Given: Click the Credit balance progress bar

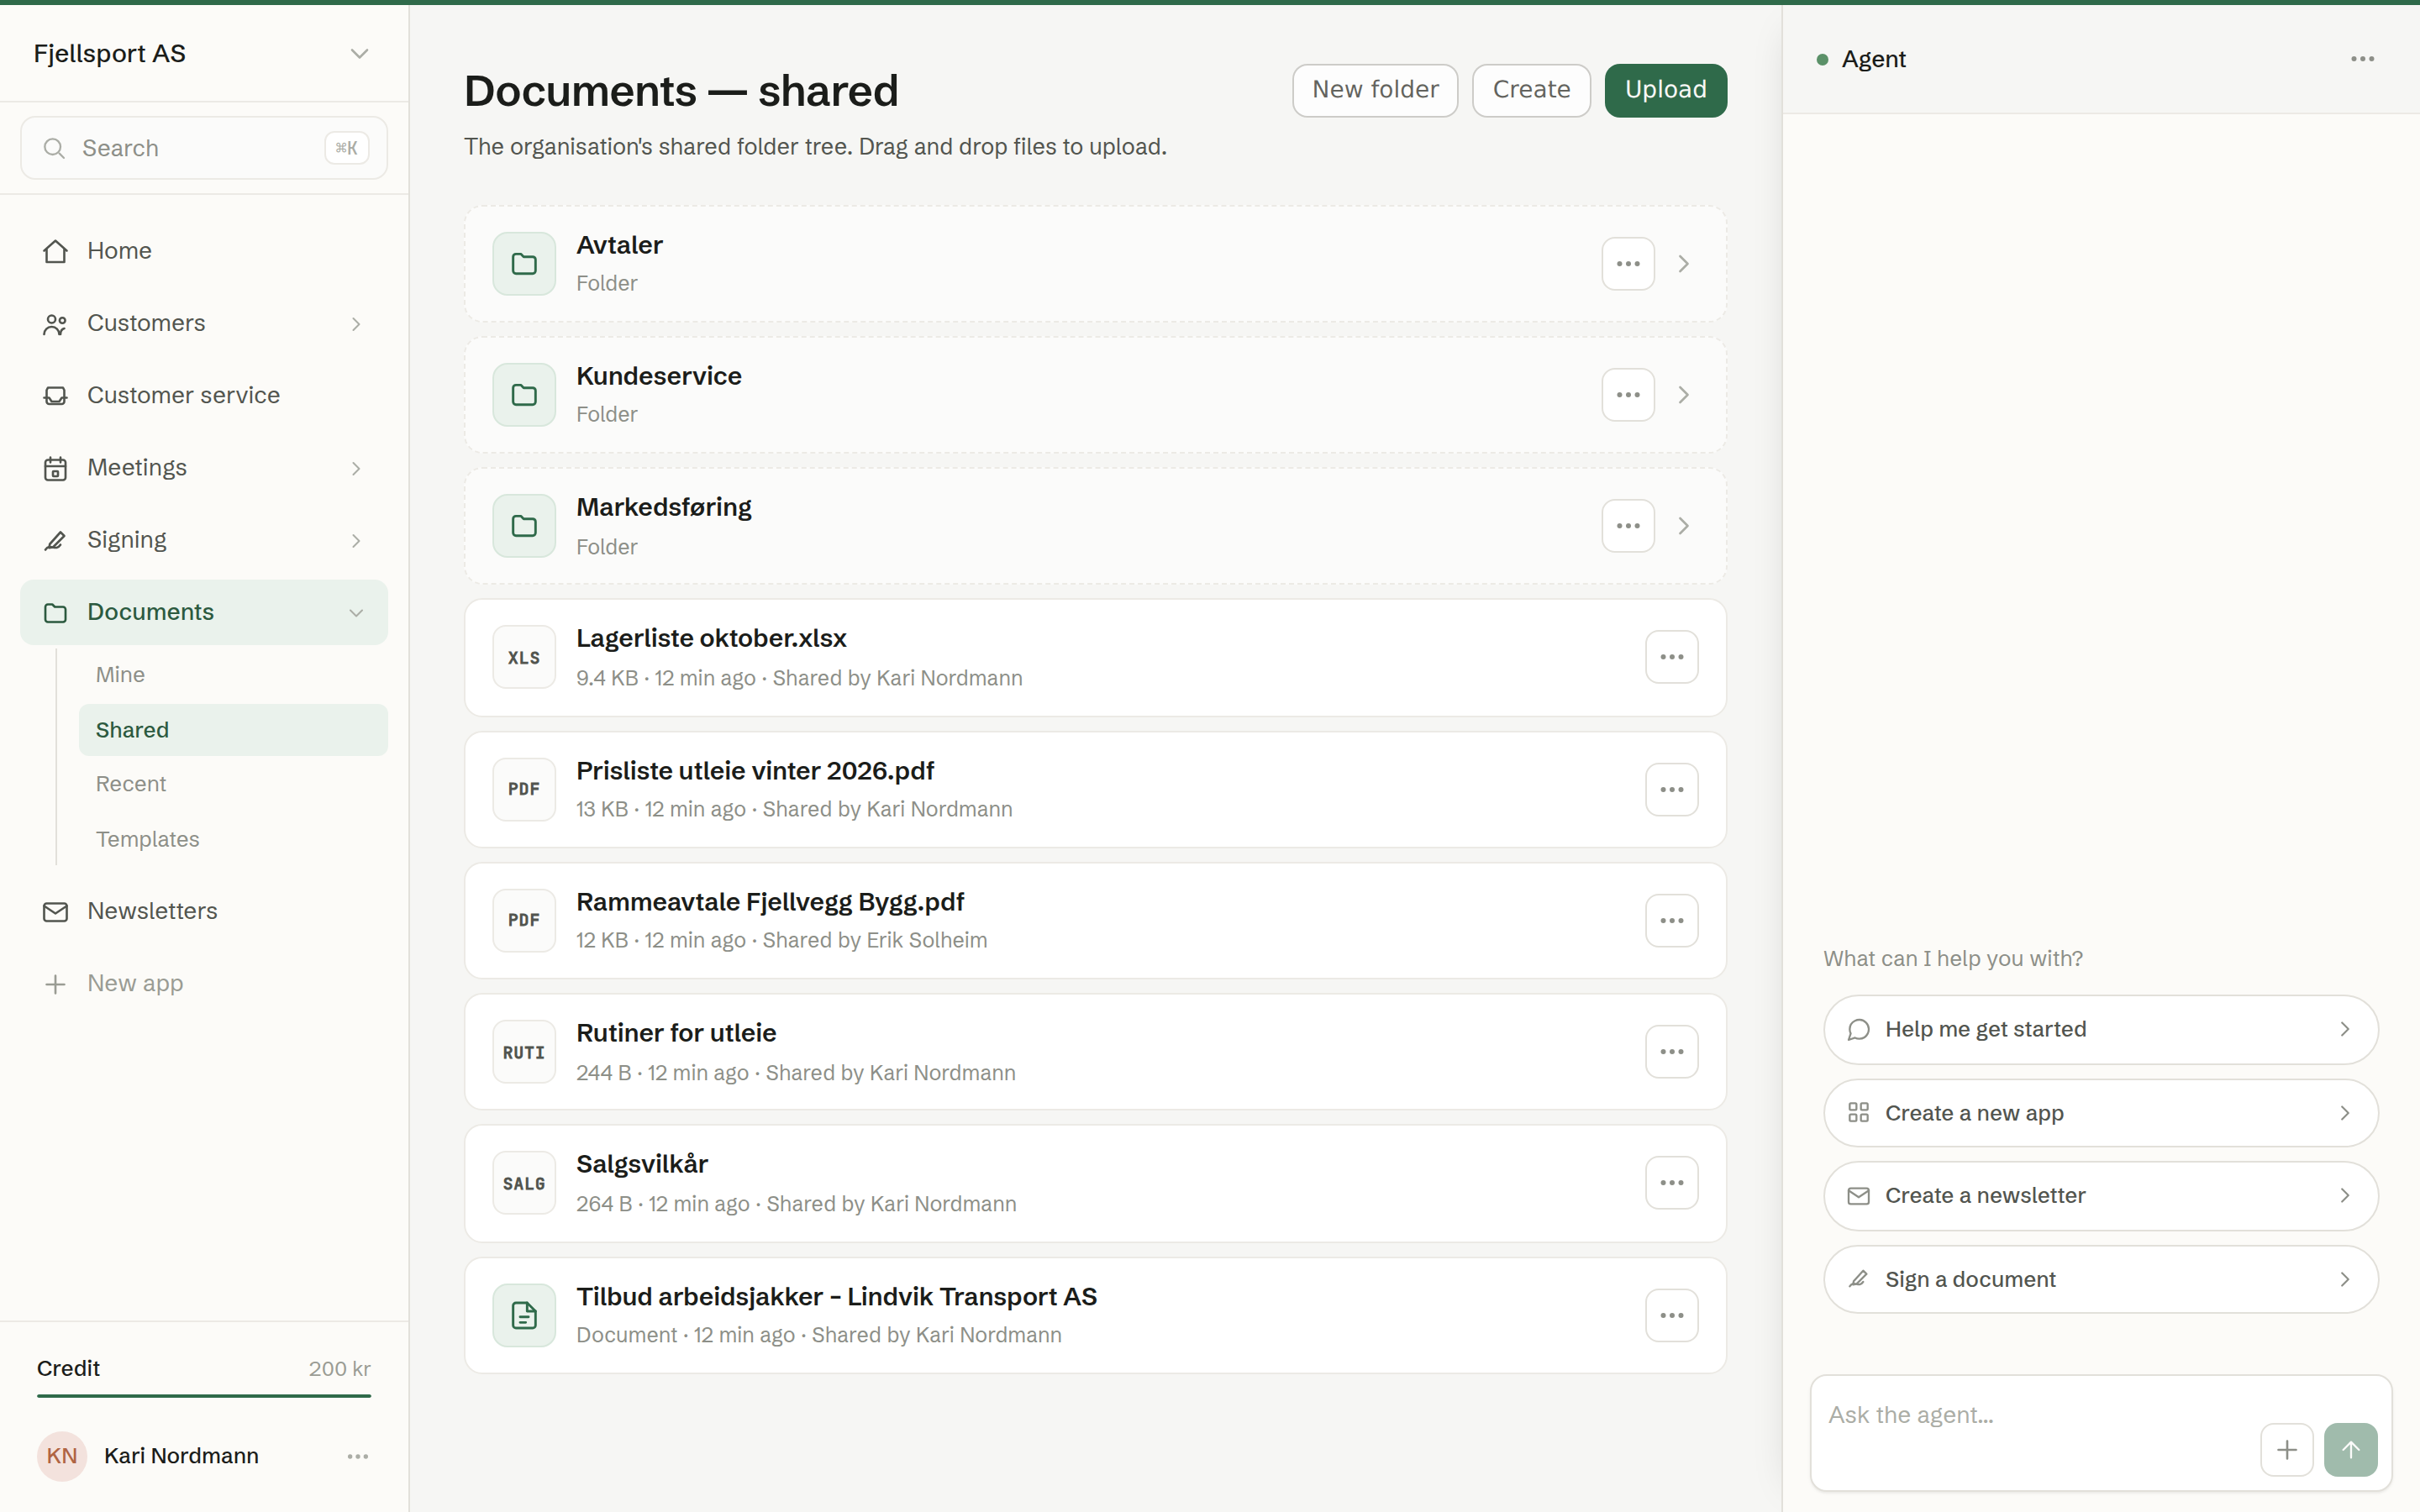Looking at the screenshot, I should pos(204,1395).
